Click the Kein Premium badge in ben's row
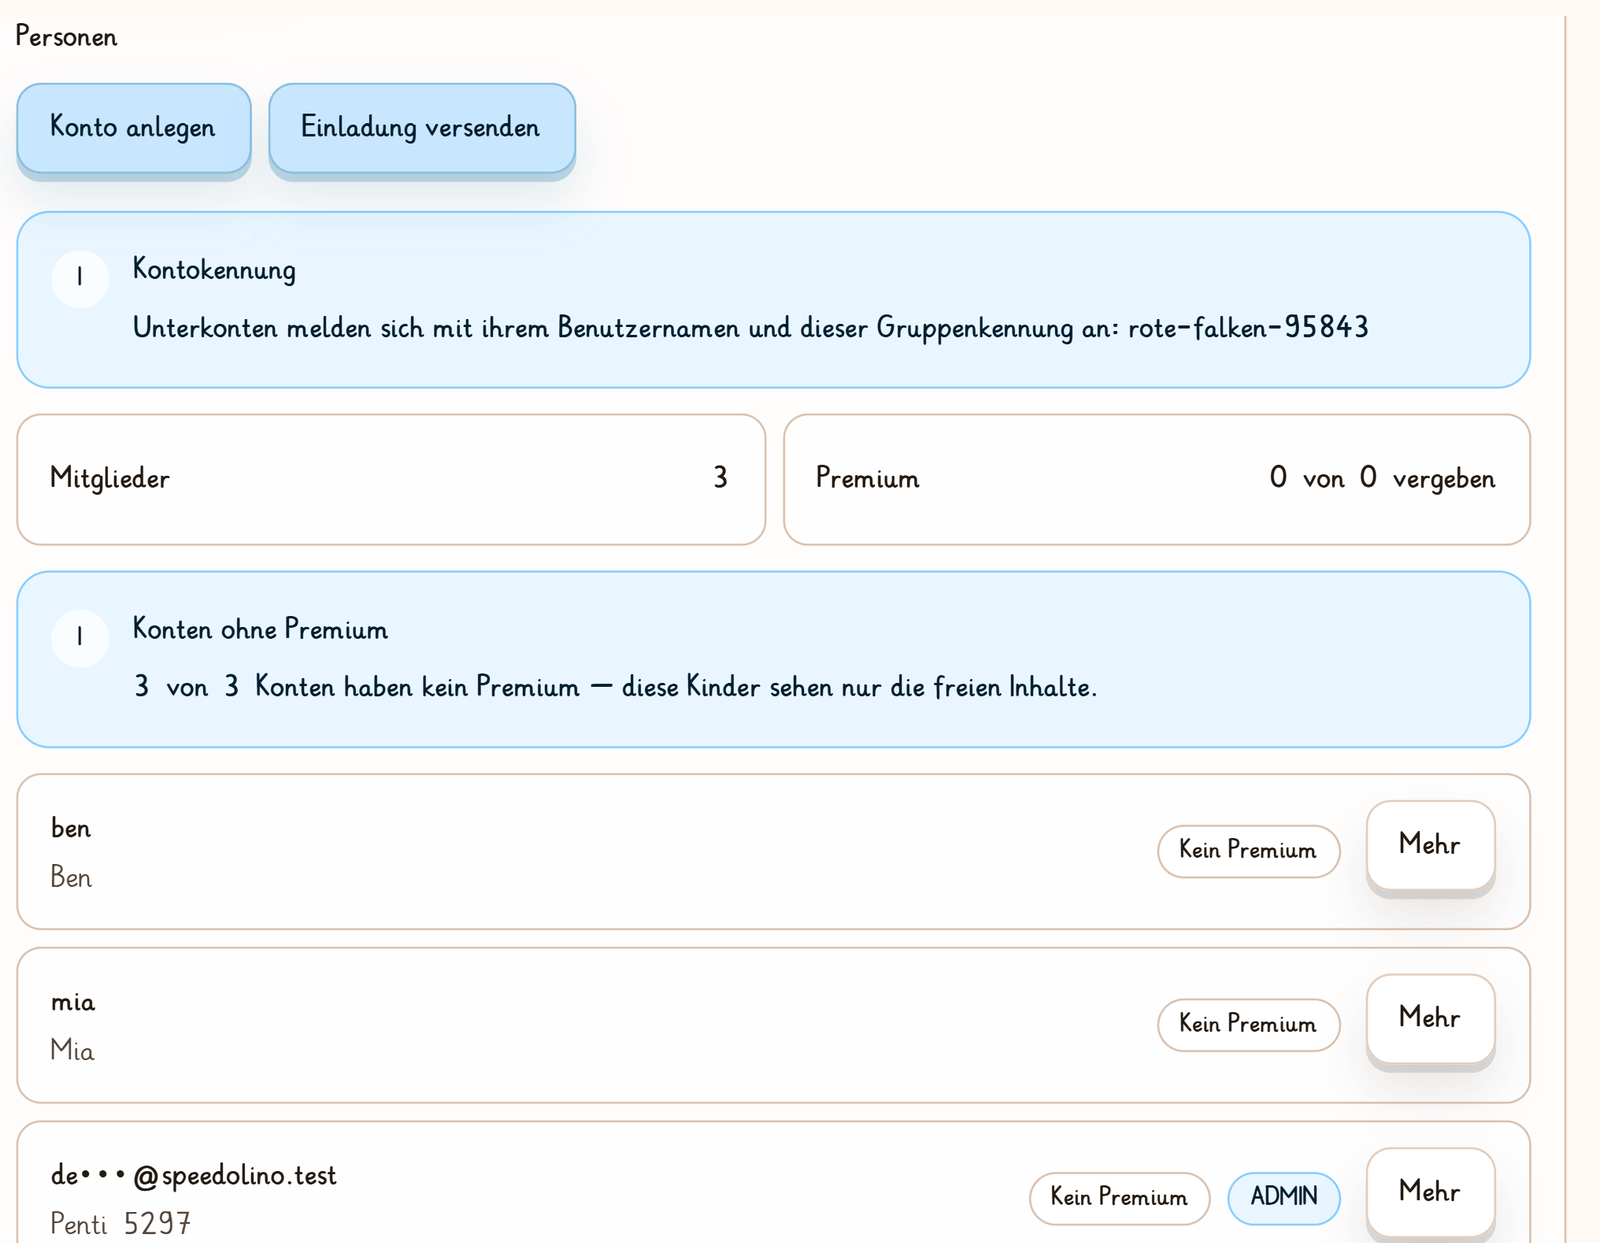Viewport: 1600px width, 1243px height. coord(1248,851)
